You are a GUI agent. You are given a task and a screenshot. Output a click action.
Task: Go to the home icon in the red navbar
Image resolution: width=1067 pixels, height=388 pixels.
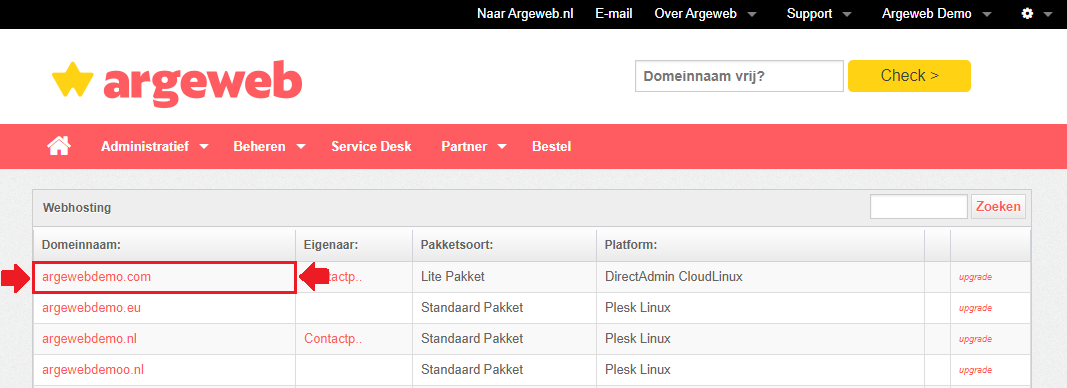tap(59, 145)
